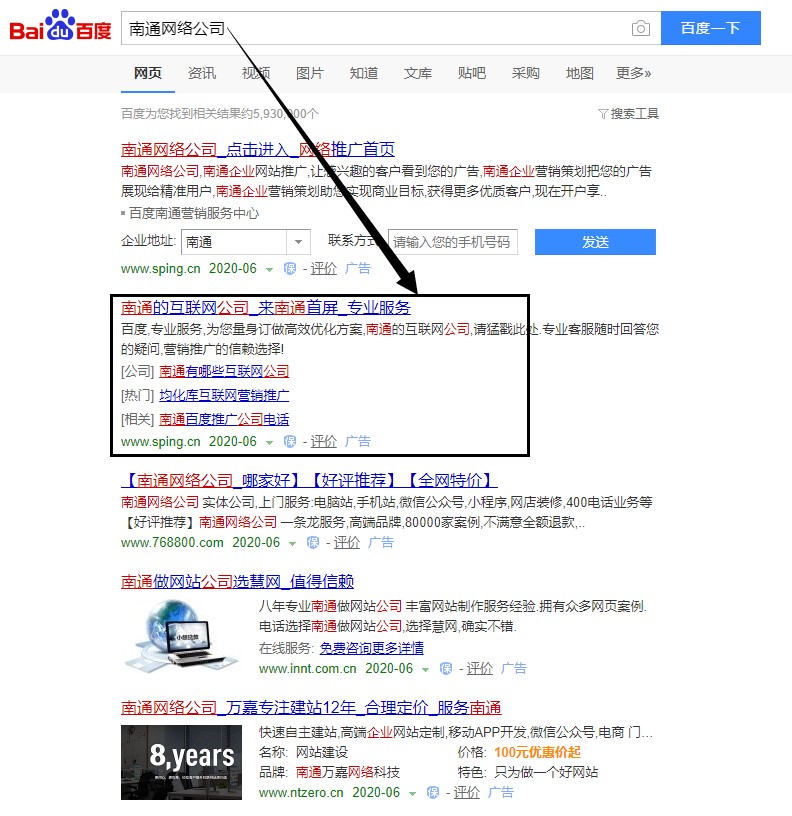
Task: Switch to the 视频 tab
Action: click(256, 73)
